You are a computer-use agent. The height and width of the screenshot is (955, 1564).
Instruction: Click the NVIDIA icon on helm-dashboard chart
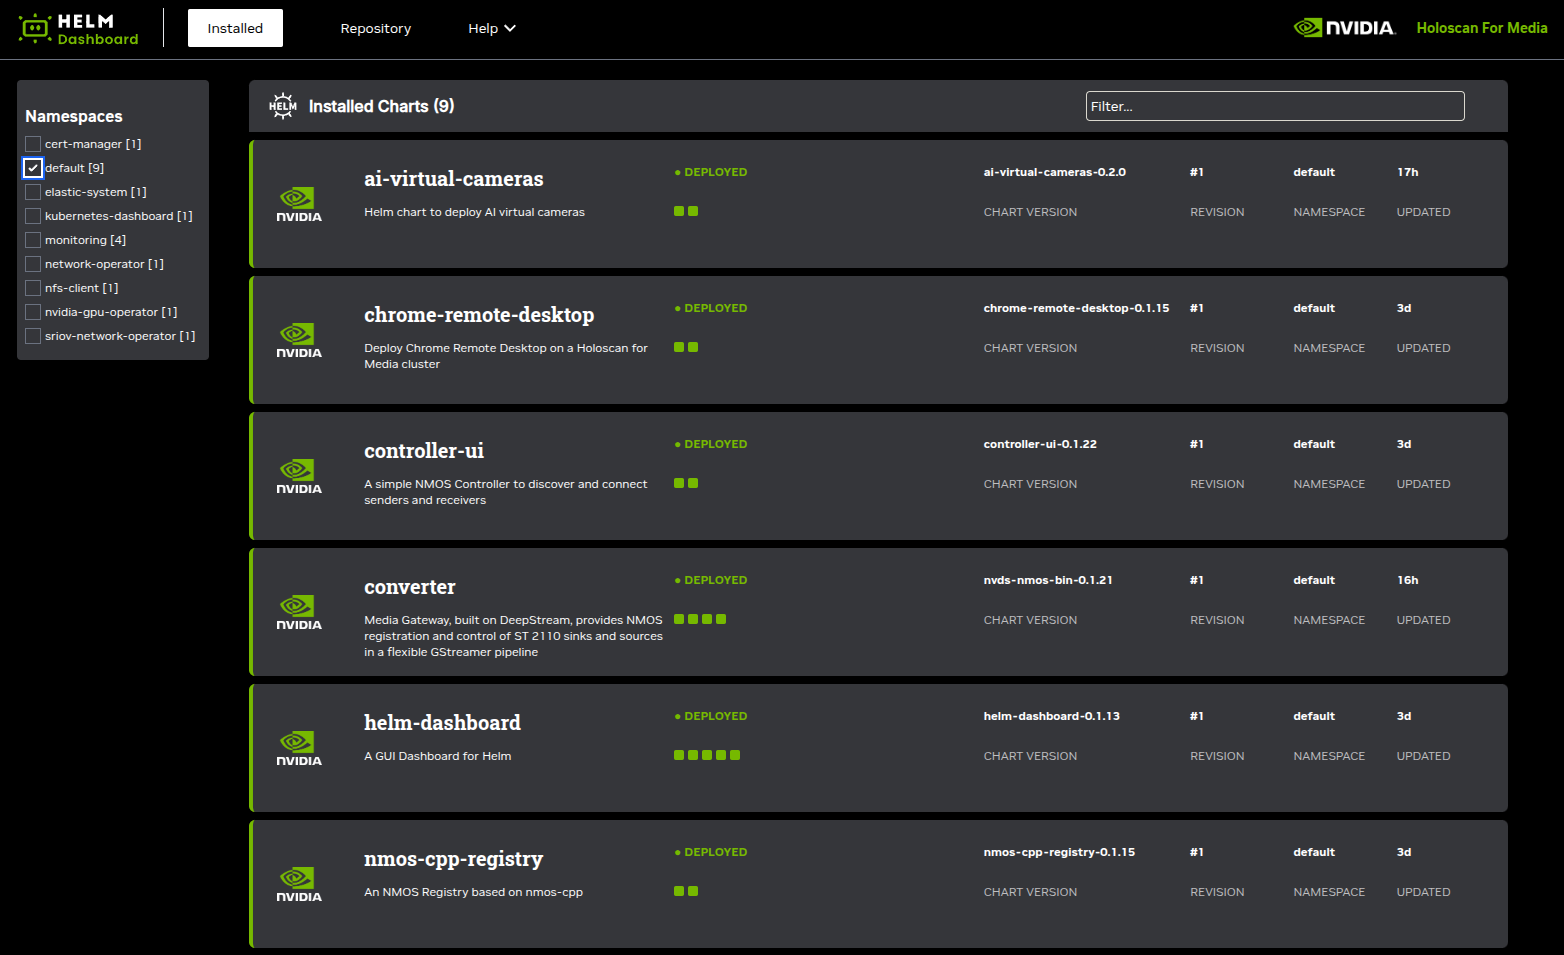[298, 748]
